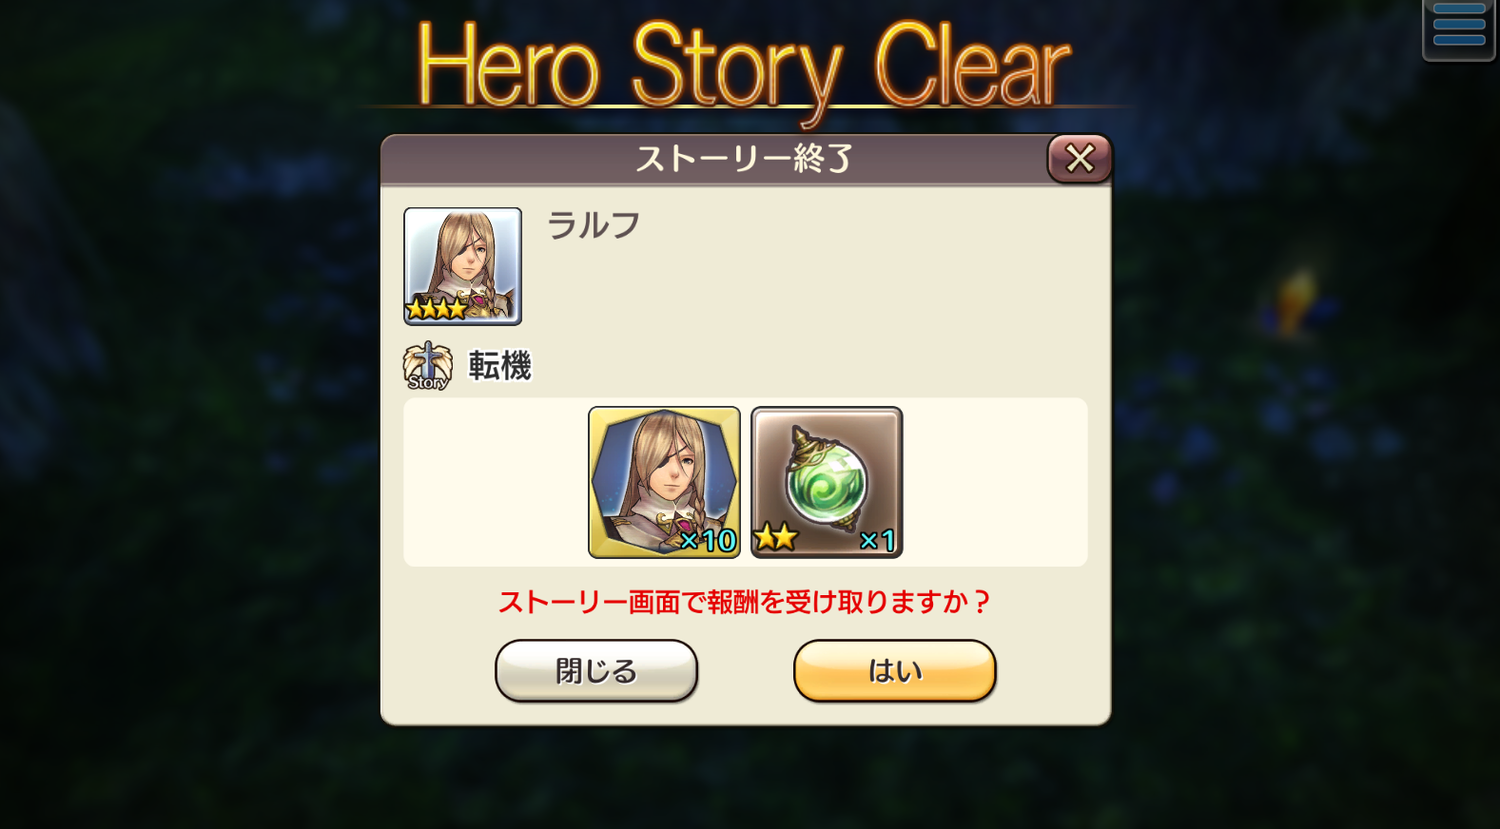Click the Story sword emblem icon
1500x829 pixels.
tap(428, 366)
